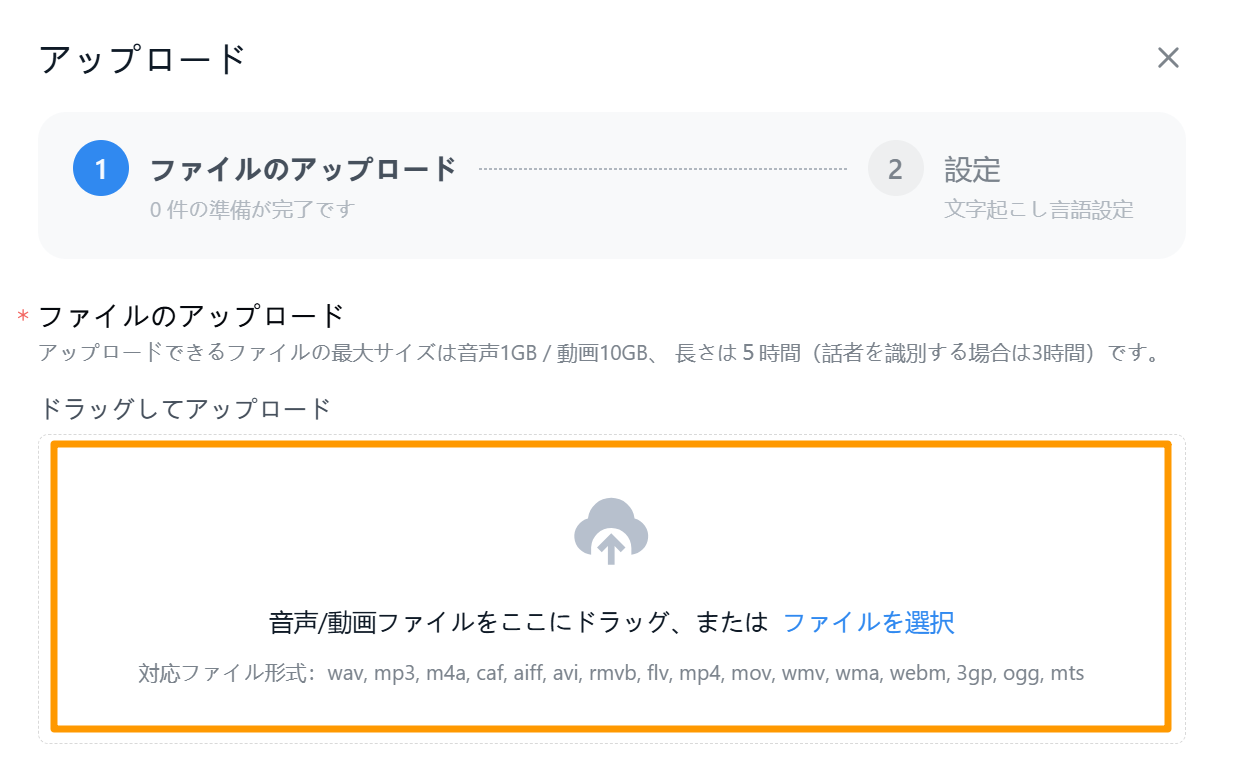Click the ファイルのアップロード section heading
The image size is (1233, 759).
(191, 316)
